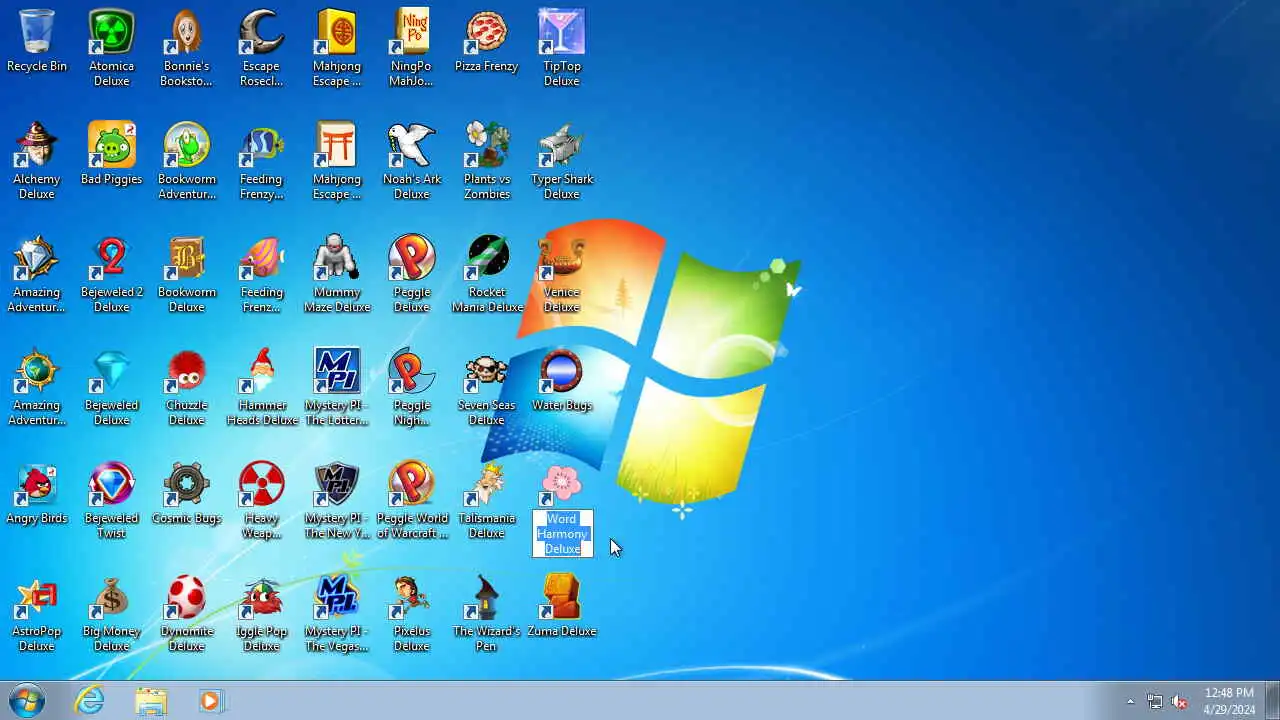Select Bejeweled Twist shortcut
The width and height of the screenshot is (1280, 720).
pos(112,484)
